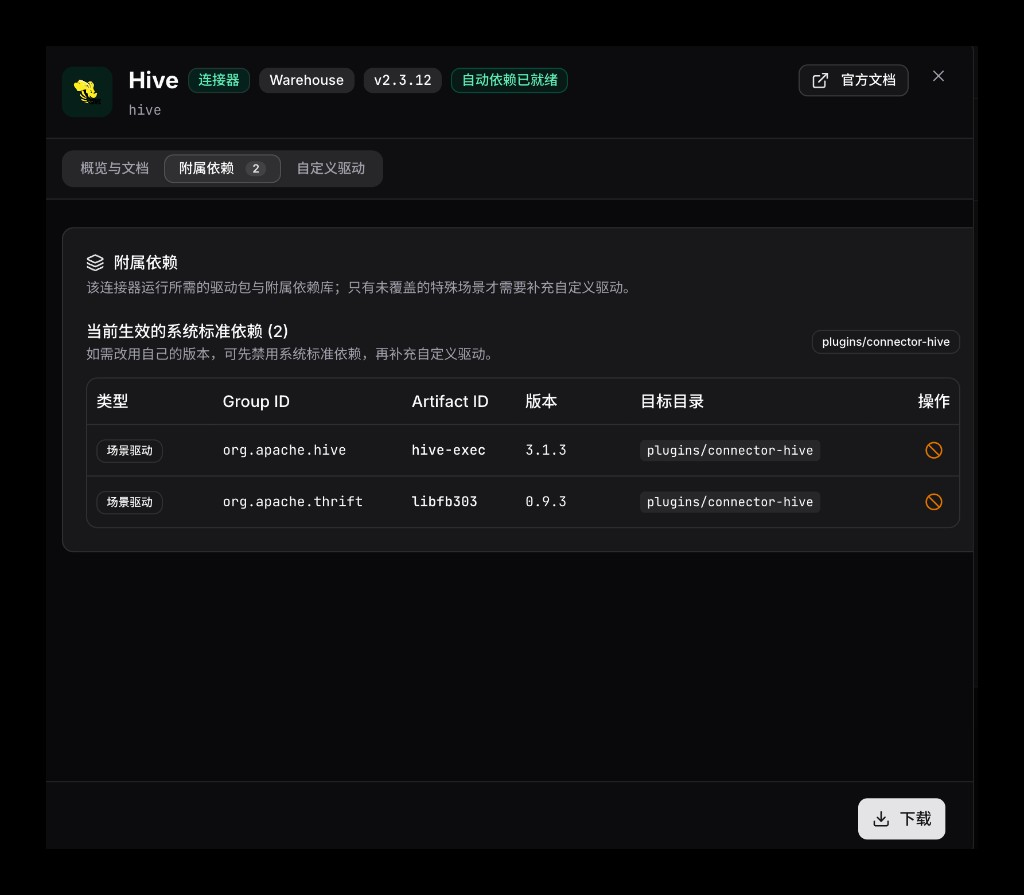Click the 版本 column header
The height and width of the screenshot is (895, 1024).
click(541, 401)
